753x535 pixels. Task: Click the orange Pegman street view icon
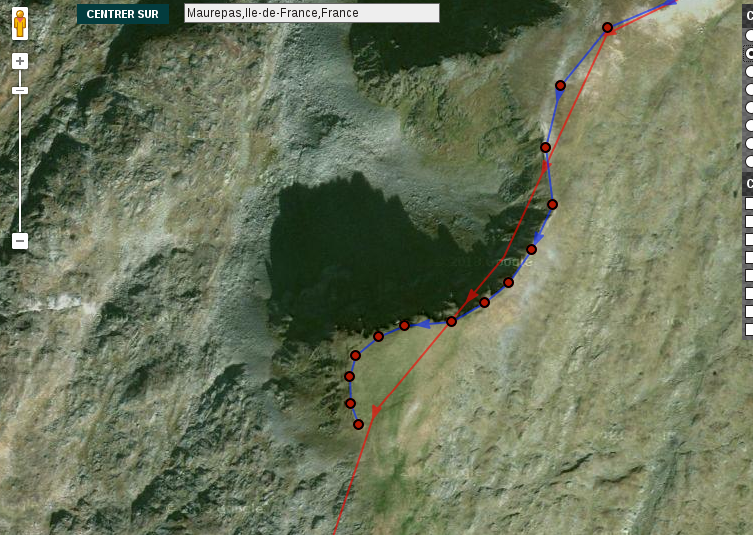click(19, 24)
